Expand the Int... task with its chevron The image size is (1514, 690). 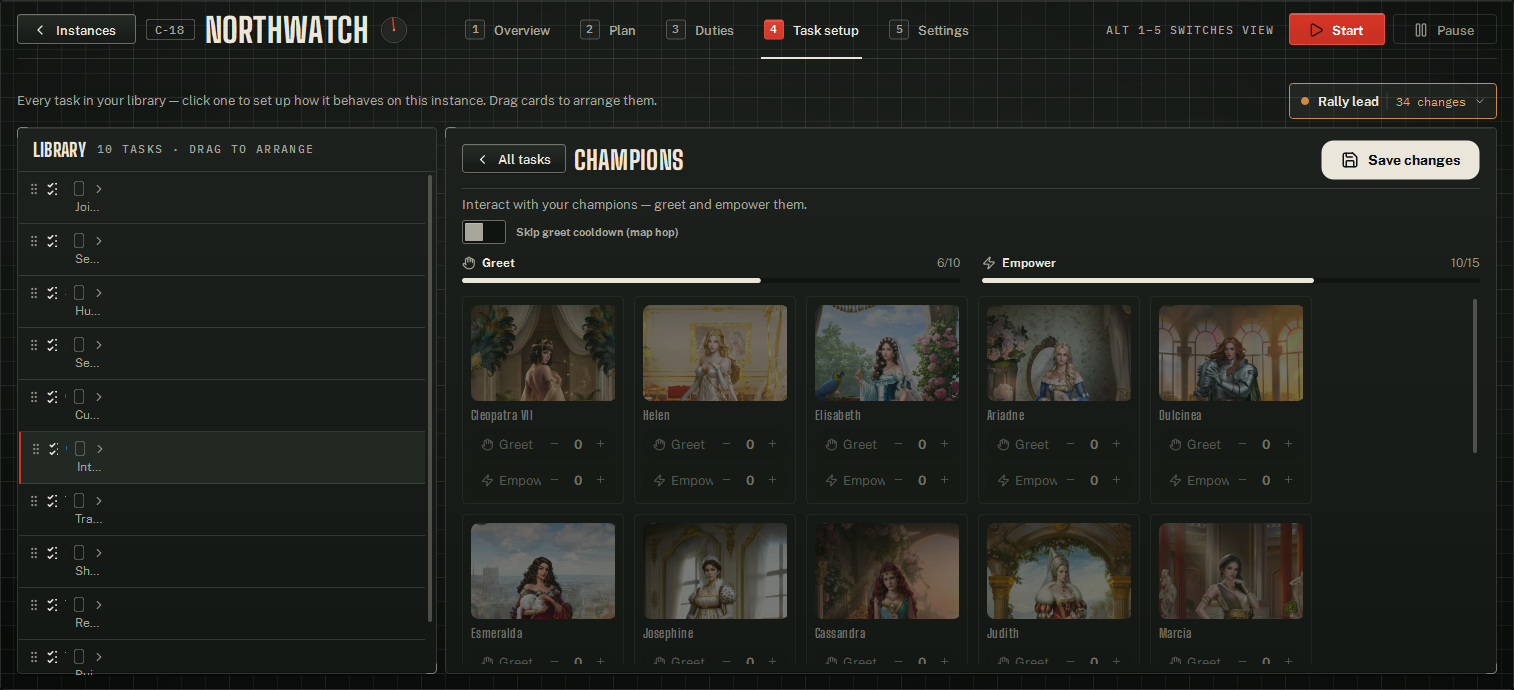[x=100, y=449]
